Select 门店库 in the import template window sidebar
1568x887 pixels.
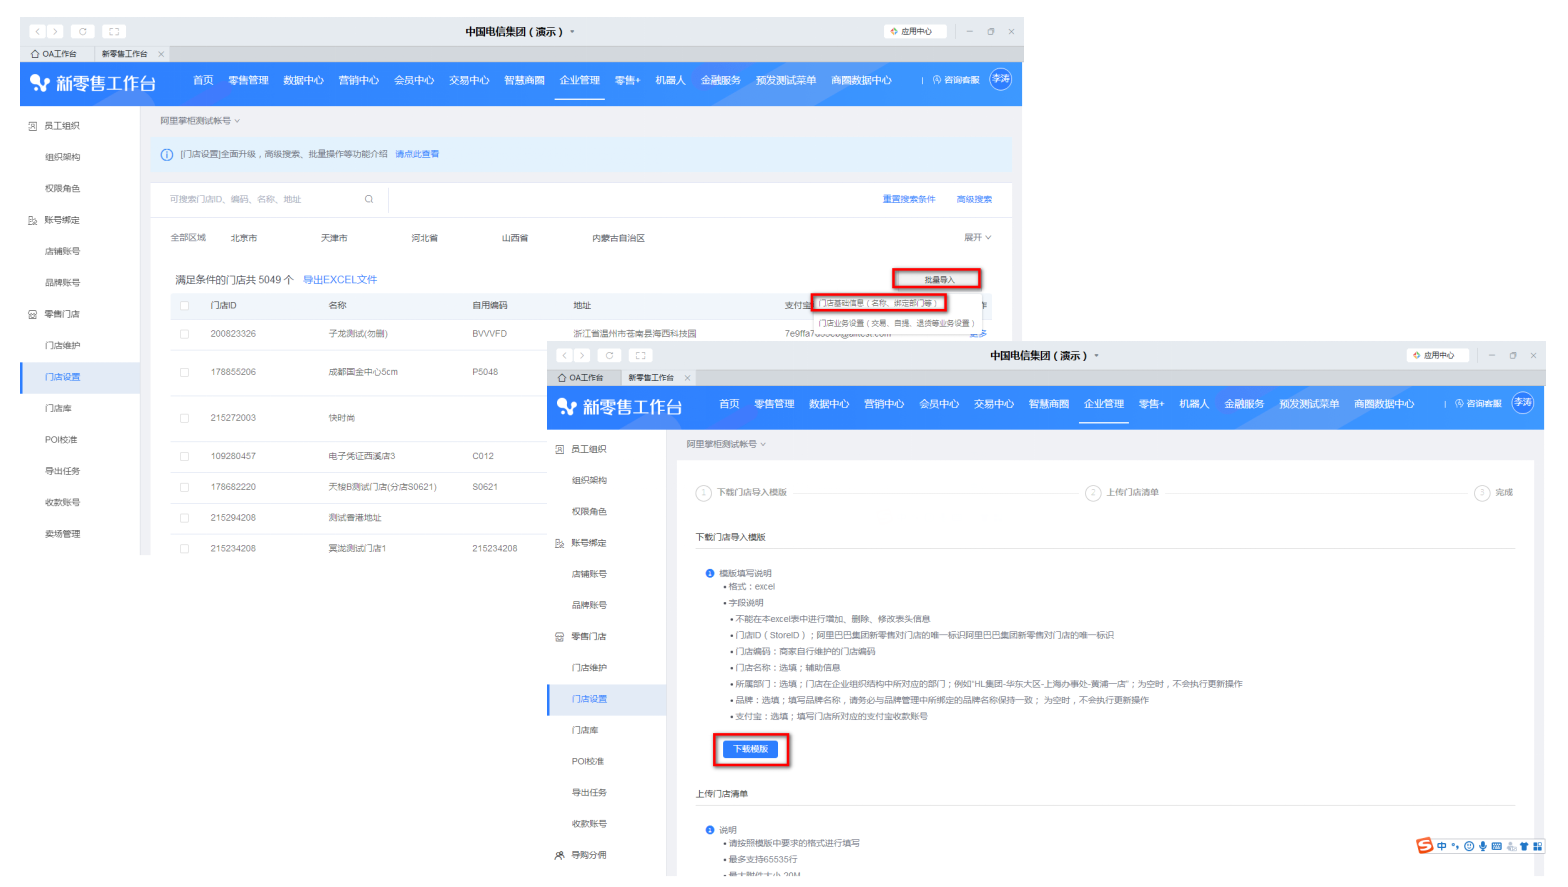tap(585, 731)
